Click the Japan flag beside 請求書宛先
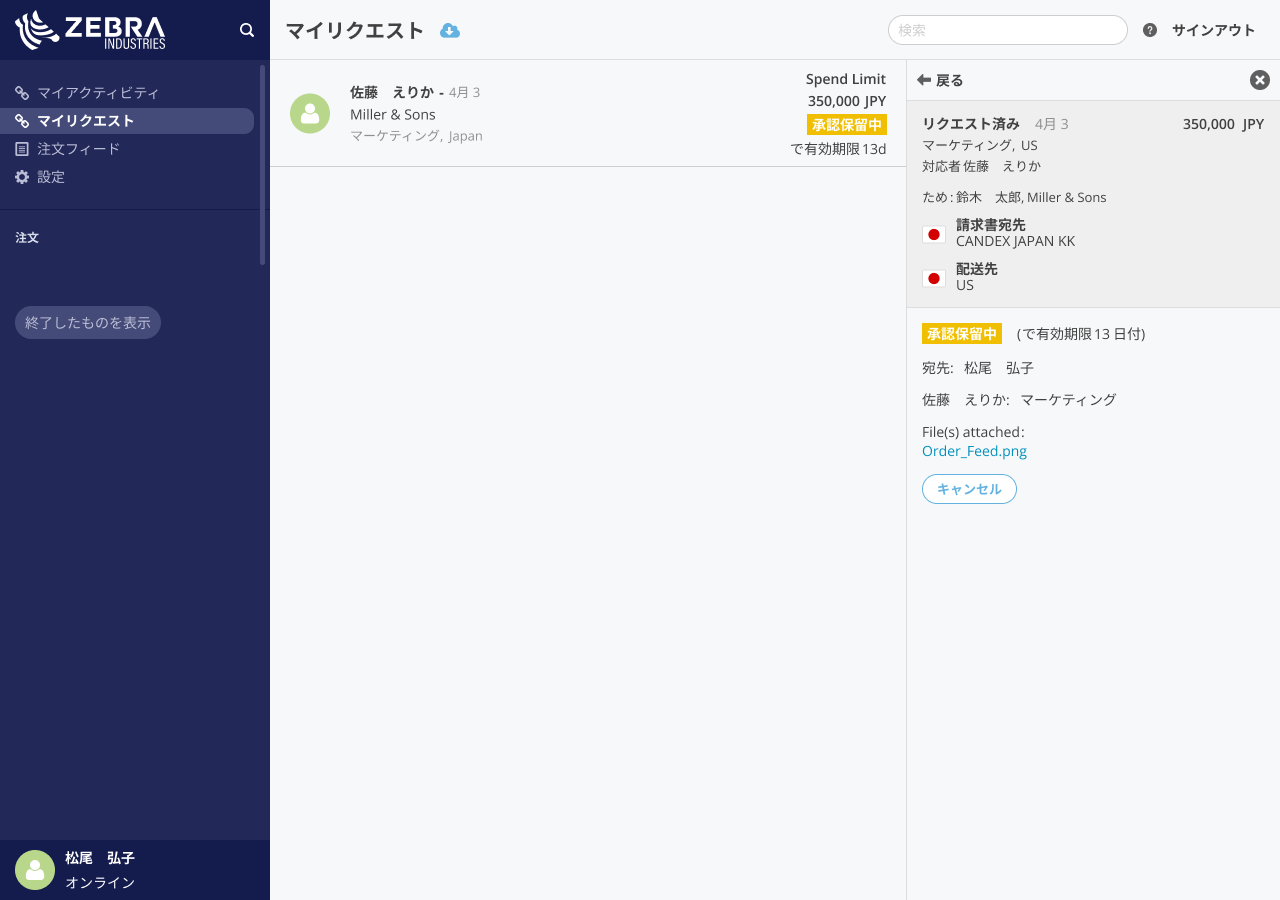 (933, 233)
